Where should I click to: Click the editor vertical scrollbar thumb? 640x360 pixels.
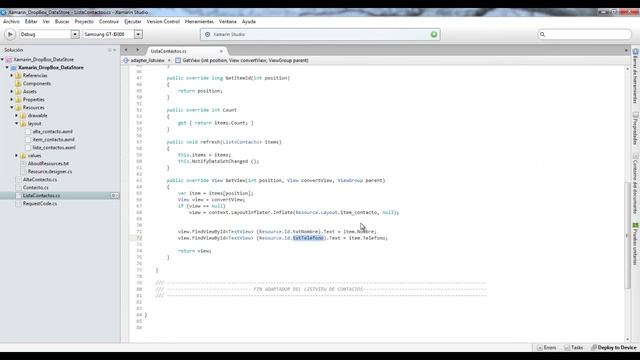point(627,236)
